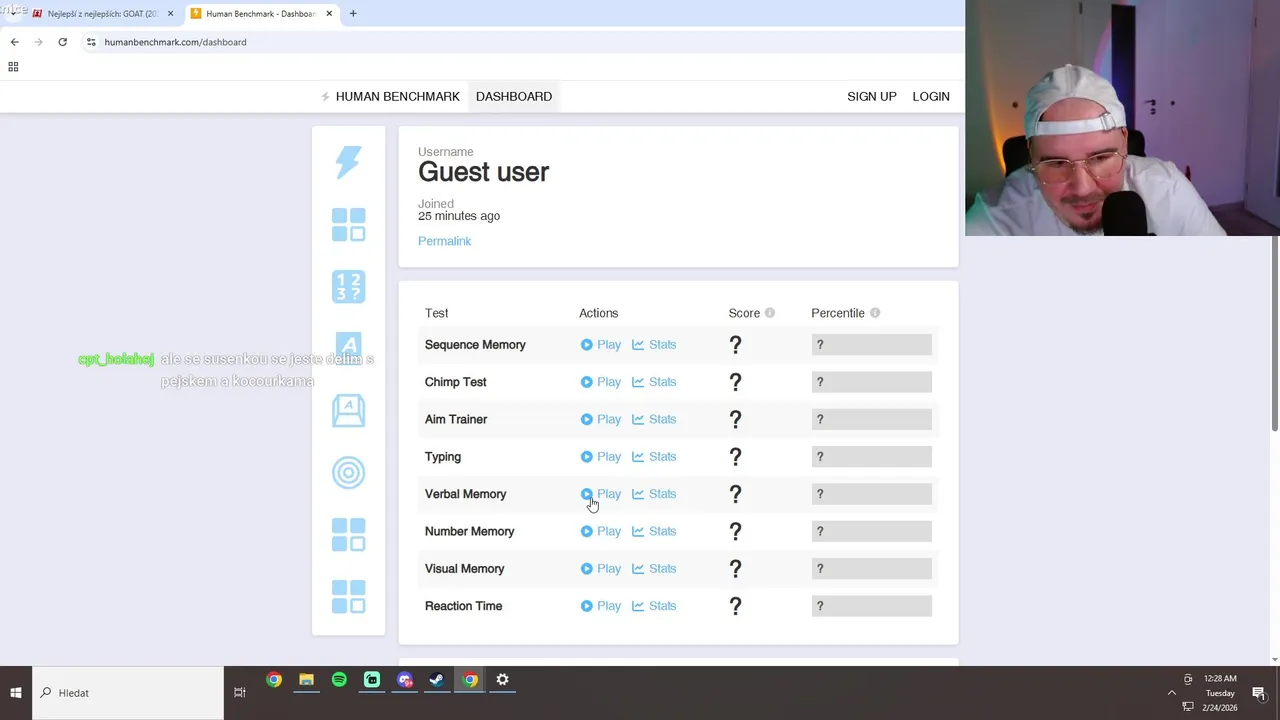Play the Verbal Memory test
Screen dimensions: 1280x720
(601, 494)
